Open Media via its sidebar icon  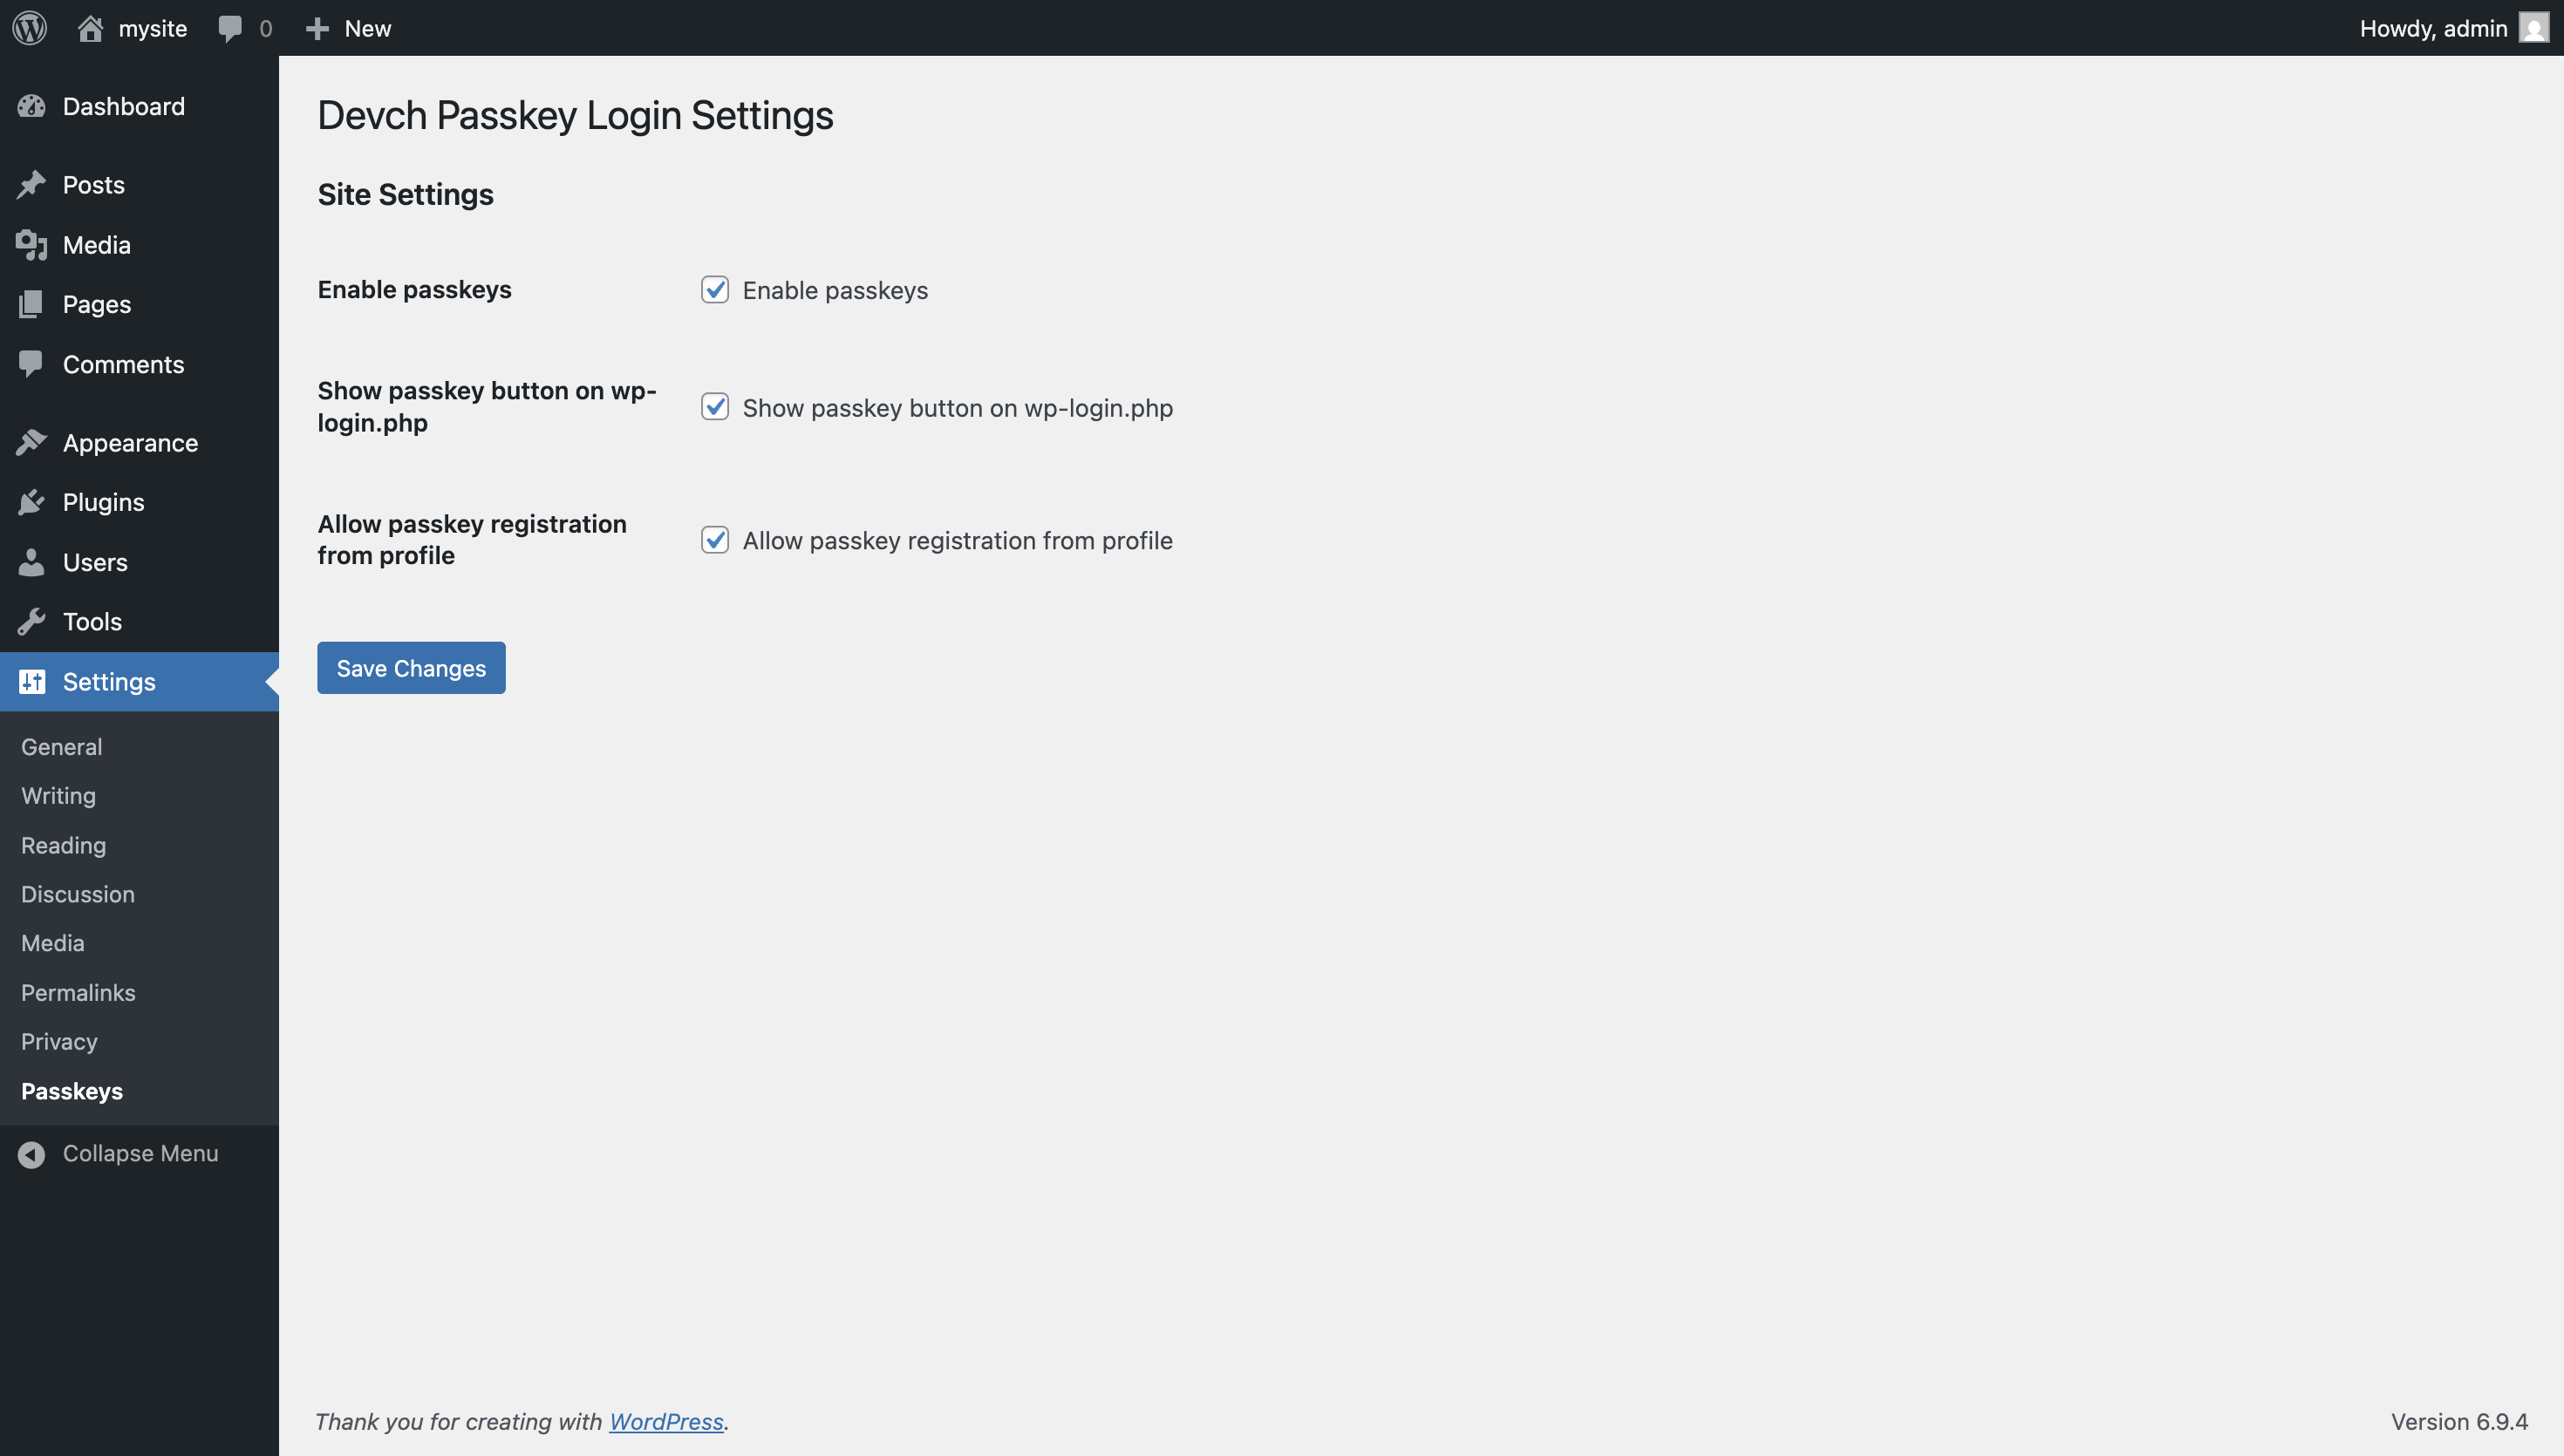tap(31, 244)
